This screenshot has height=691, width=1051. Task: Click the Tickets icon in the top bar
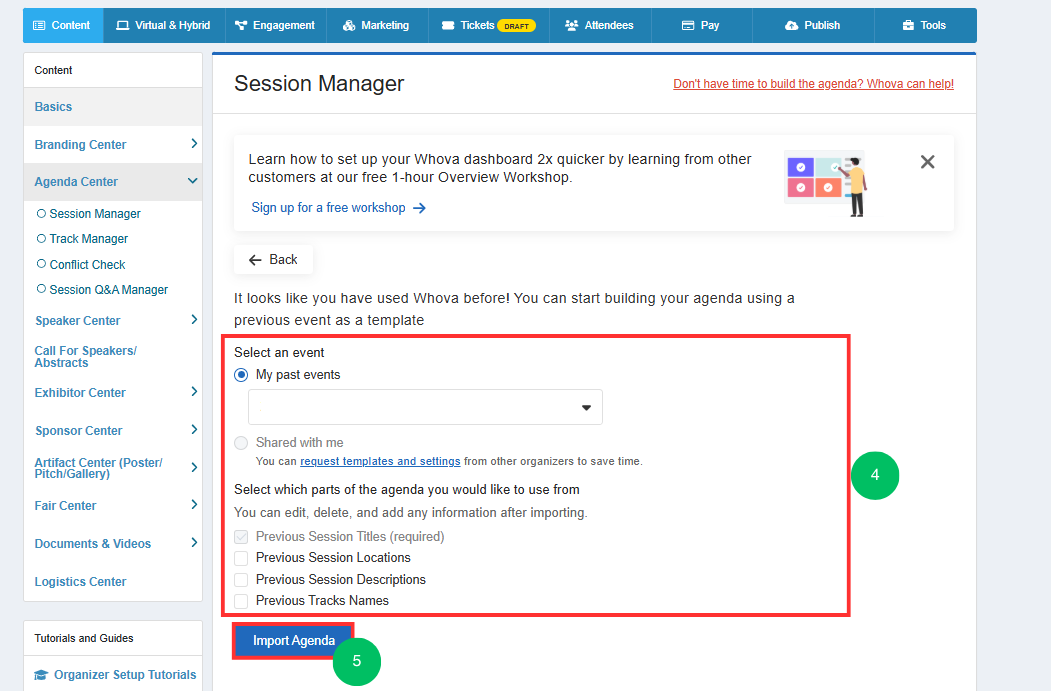[x=448, y=25]
